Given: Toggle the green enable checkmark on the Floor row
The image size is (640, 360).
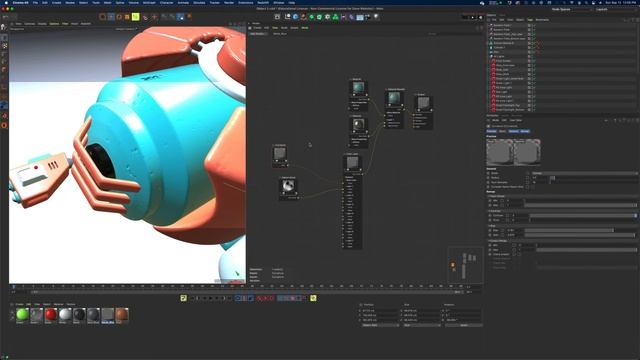Looking at the screenshot, I should click(534, 52).
